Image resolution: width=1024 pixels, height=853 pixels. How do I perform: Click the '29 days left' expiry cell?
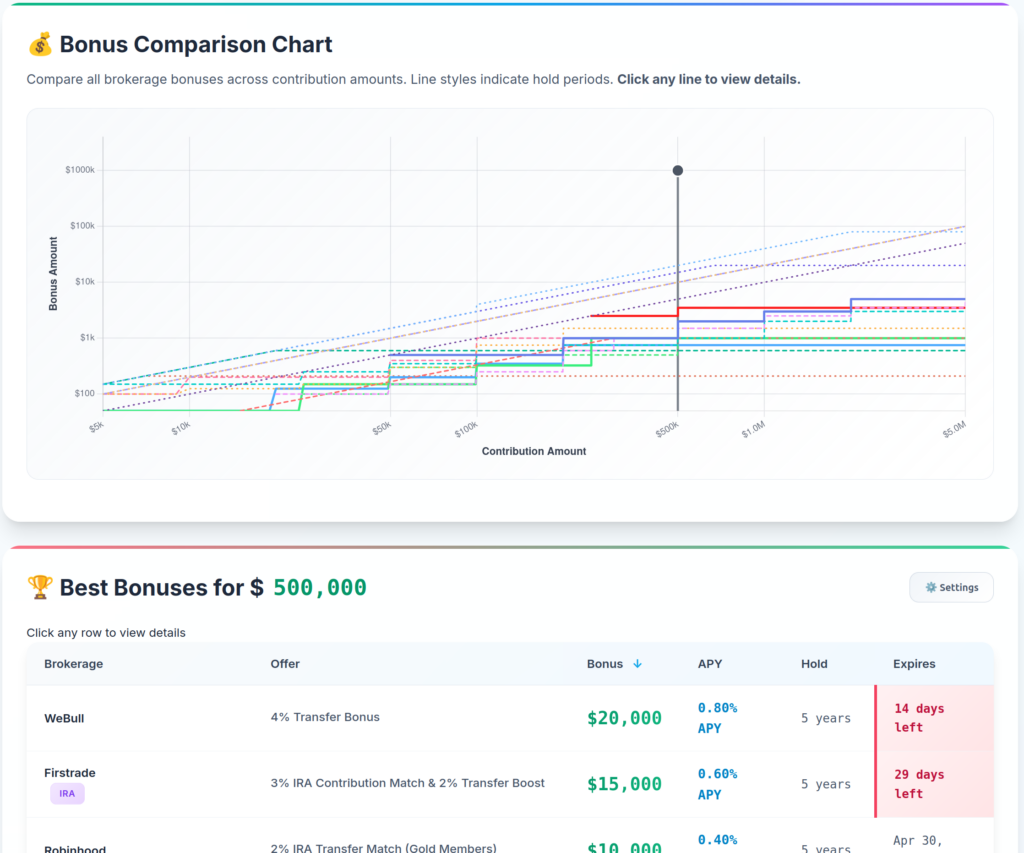tap(918, 784)
